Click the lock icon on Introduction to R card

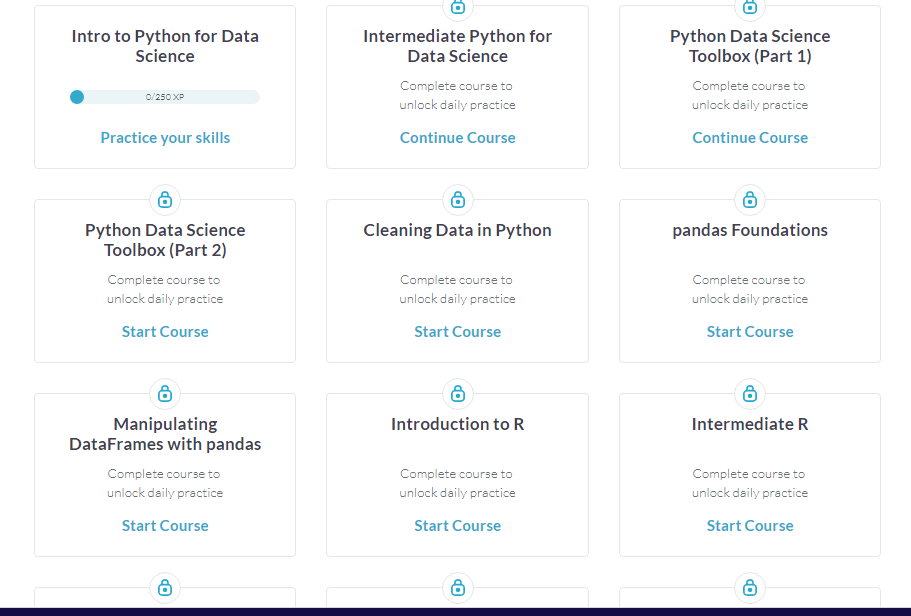coord(457,394)
